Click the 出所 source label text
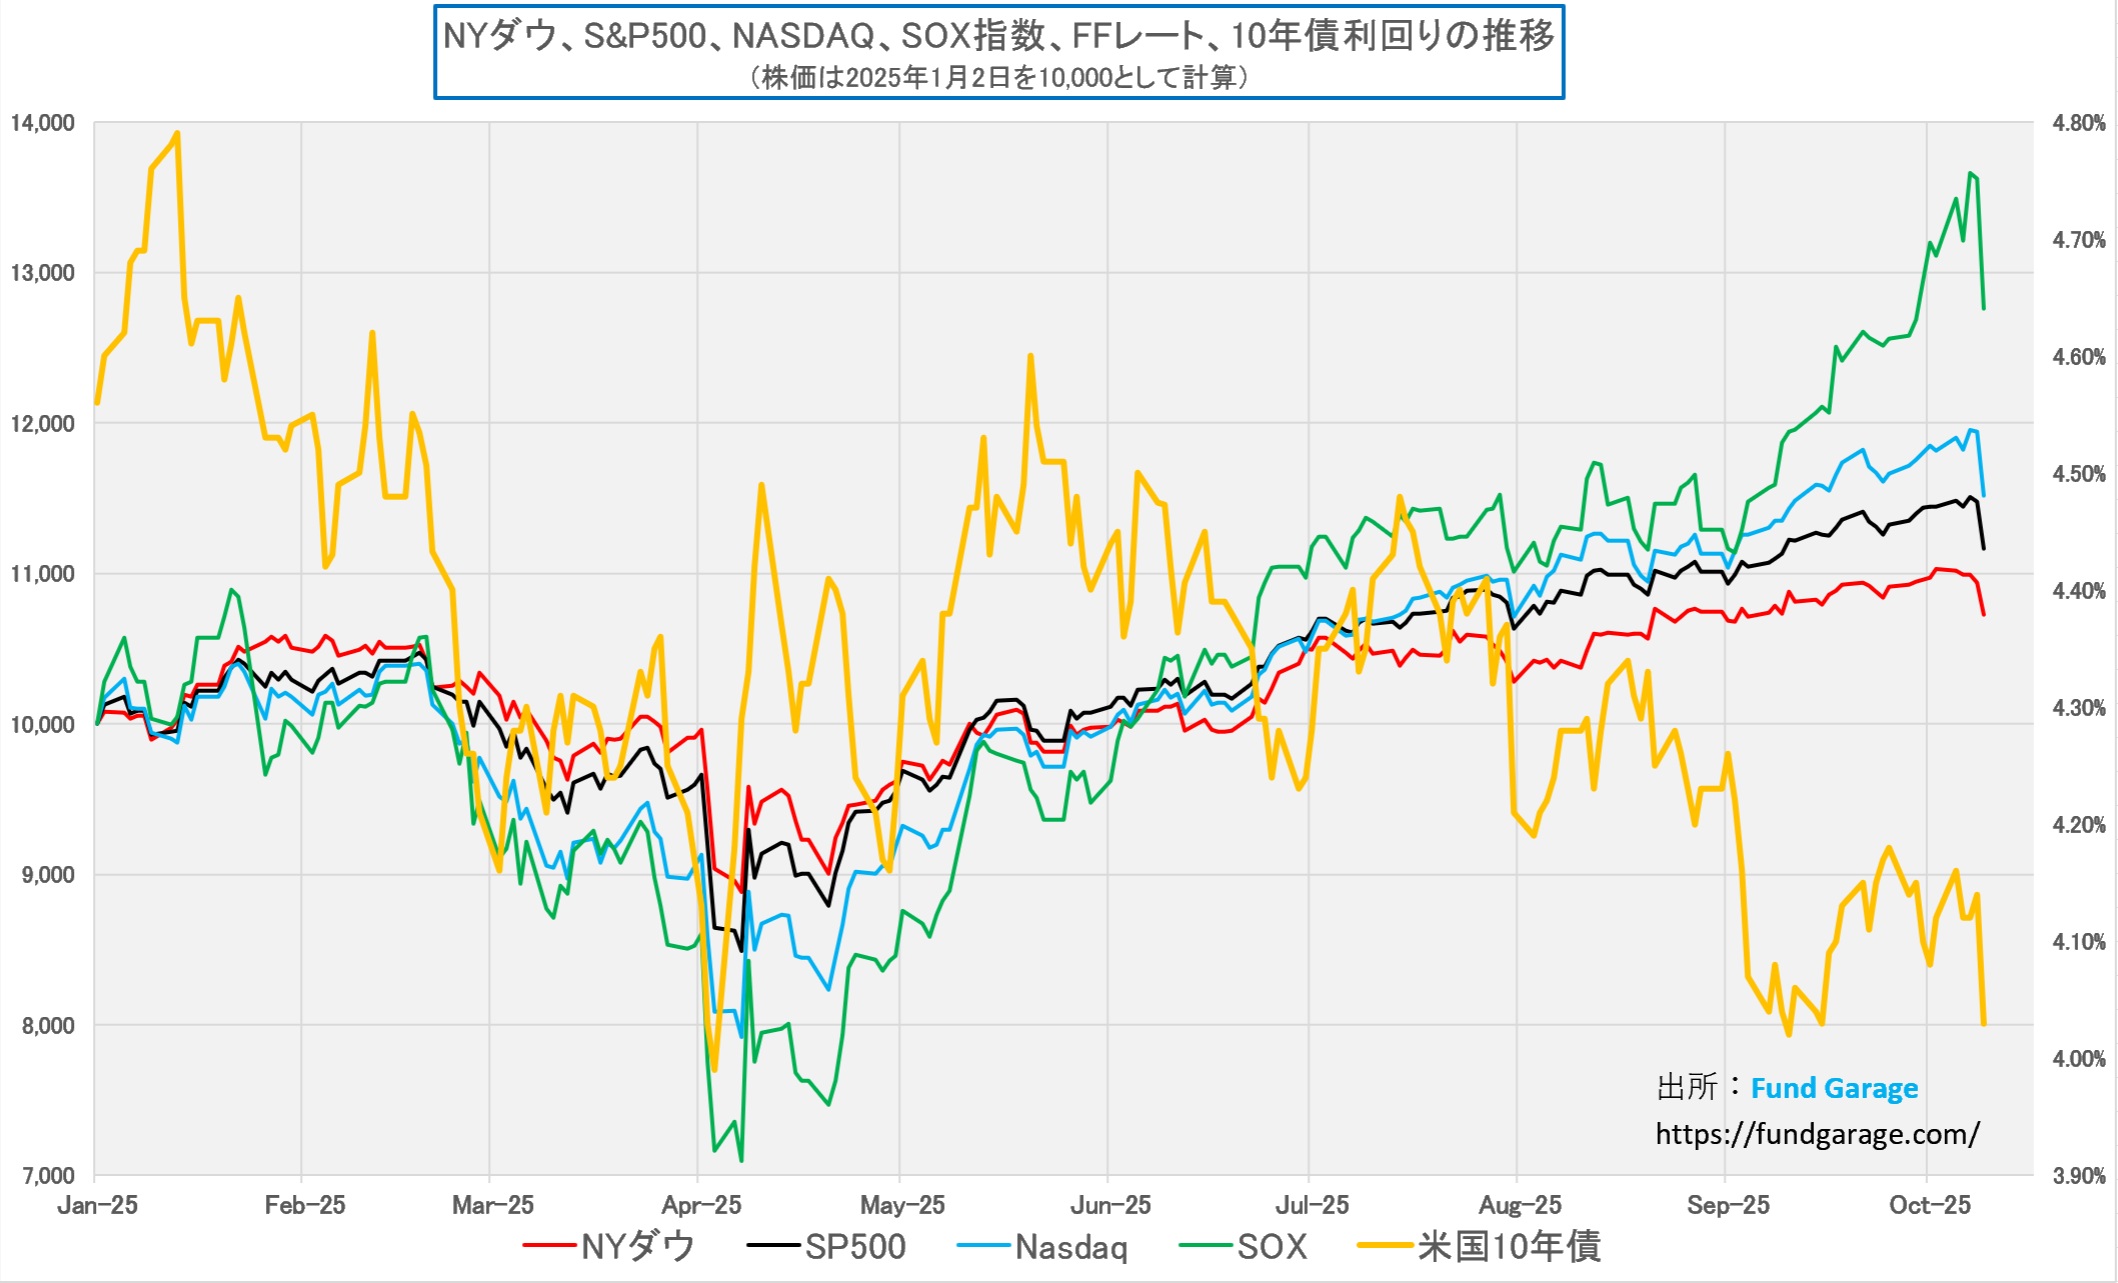 click(1686, 1087)
